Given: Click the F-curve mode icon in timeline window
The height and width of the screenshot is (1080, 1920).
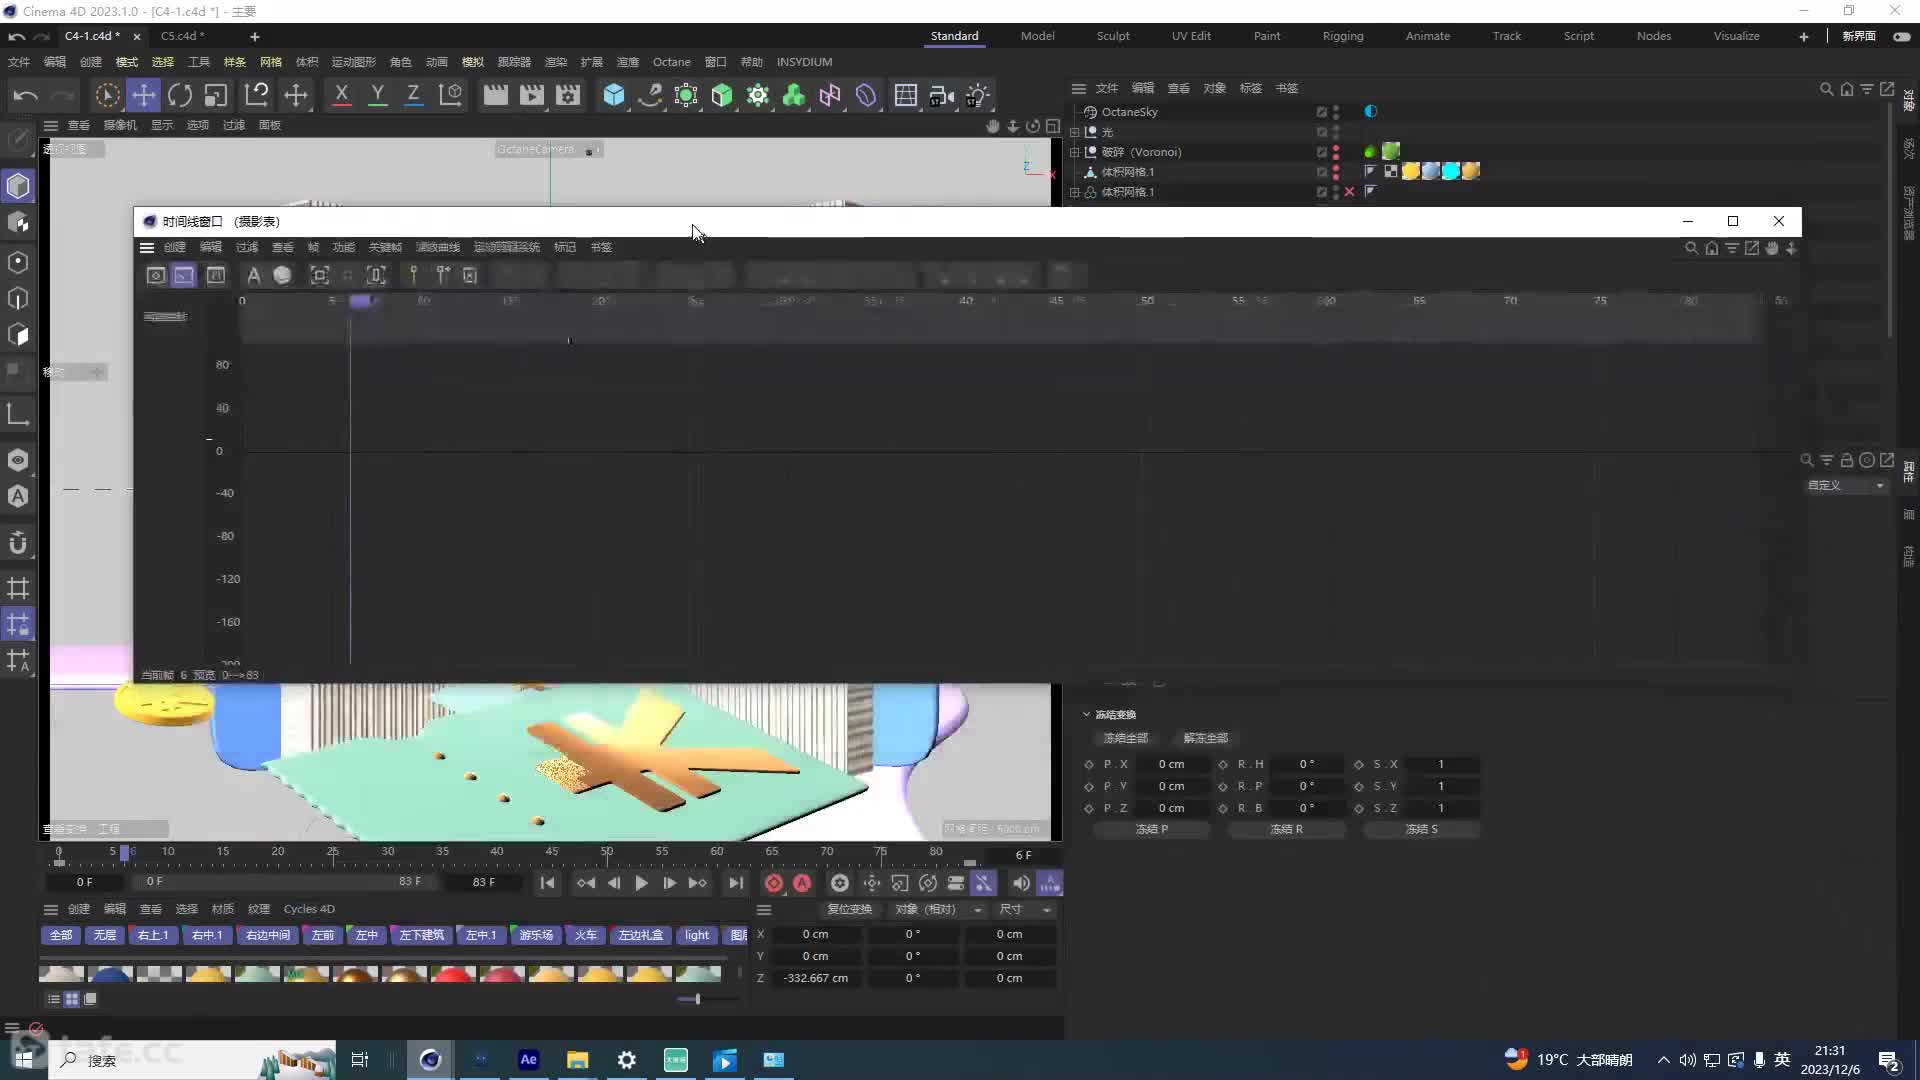Looking at the screenshot, I should tap(184, 275).
